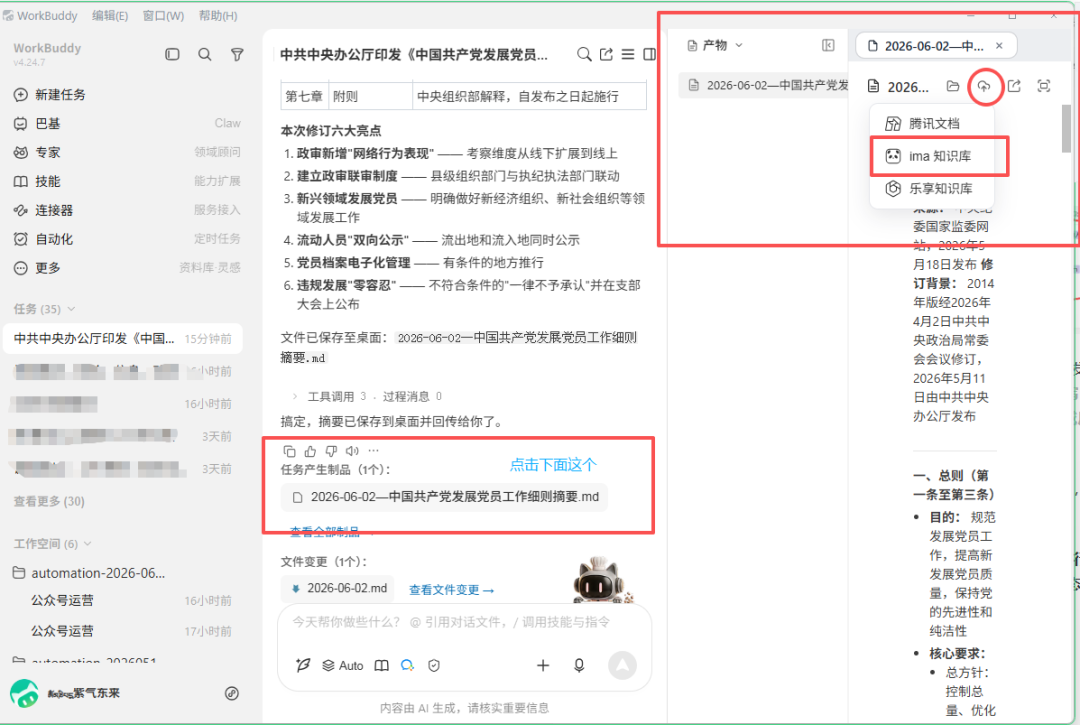The image size is (1080, 725).
Task: Open the 帮助(H) menu
Action: click(x=218, y=15)
